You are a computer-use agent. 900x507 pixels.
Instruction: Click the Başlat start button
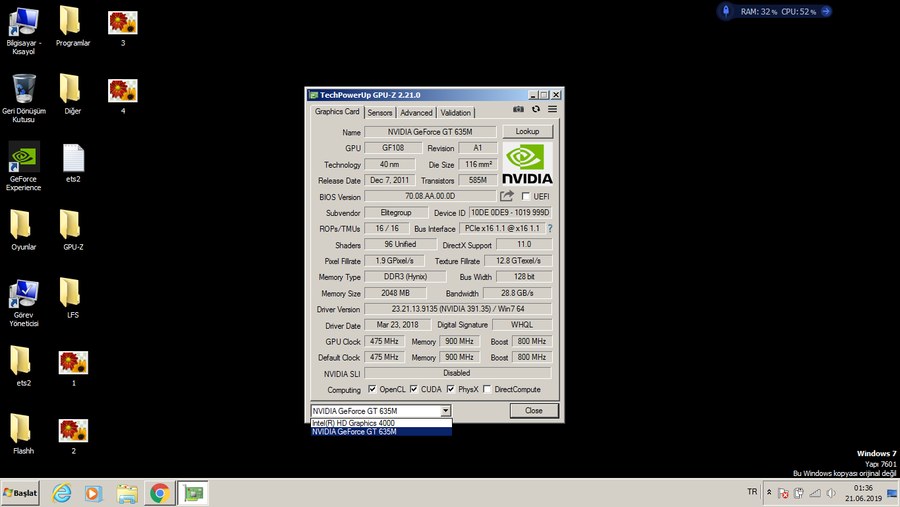tap(20, 493)
